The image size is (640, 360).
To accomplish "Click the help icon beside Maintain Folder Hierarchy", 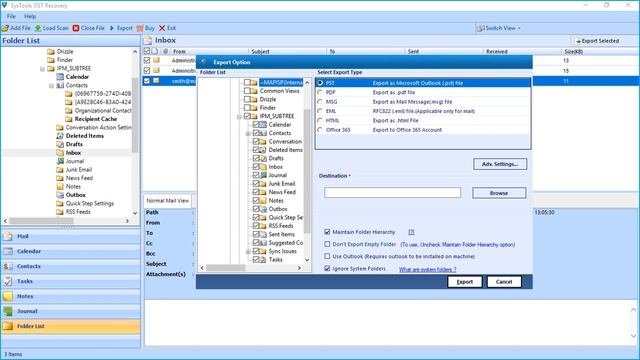I will pyautogui.click(x=411, y=232).
